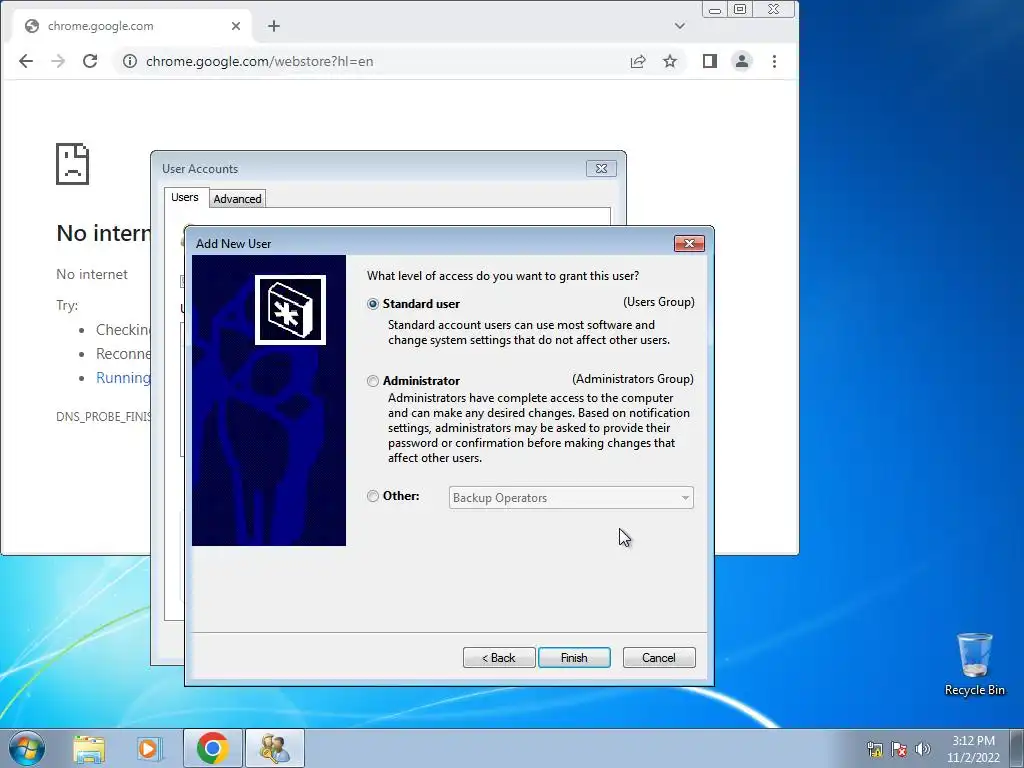Viewport: 1024px width, 768px height.
Task: Launch Windows Media Player from taskbar
Action: click(150, 748)
